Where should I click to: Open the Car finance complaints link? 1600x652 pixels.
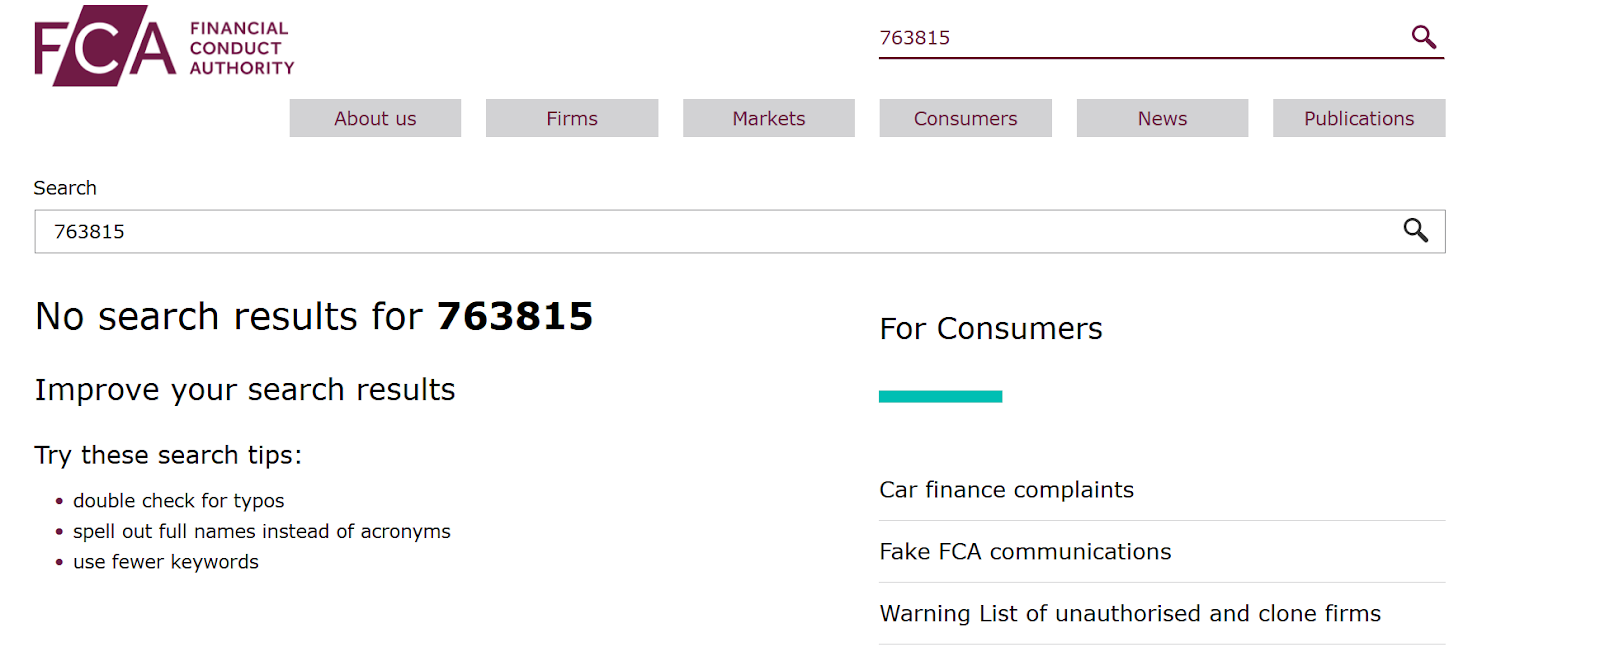1006,490
